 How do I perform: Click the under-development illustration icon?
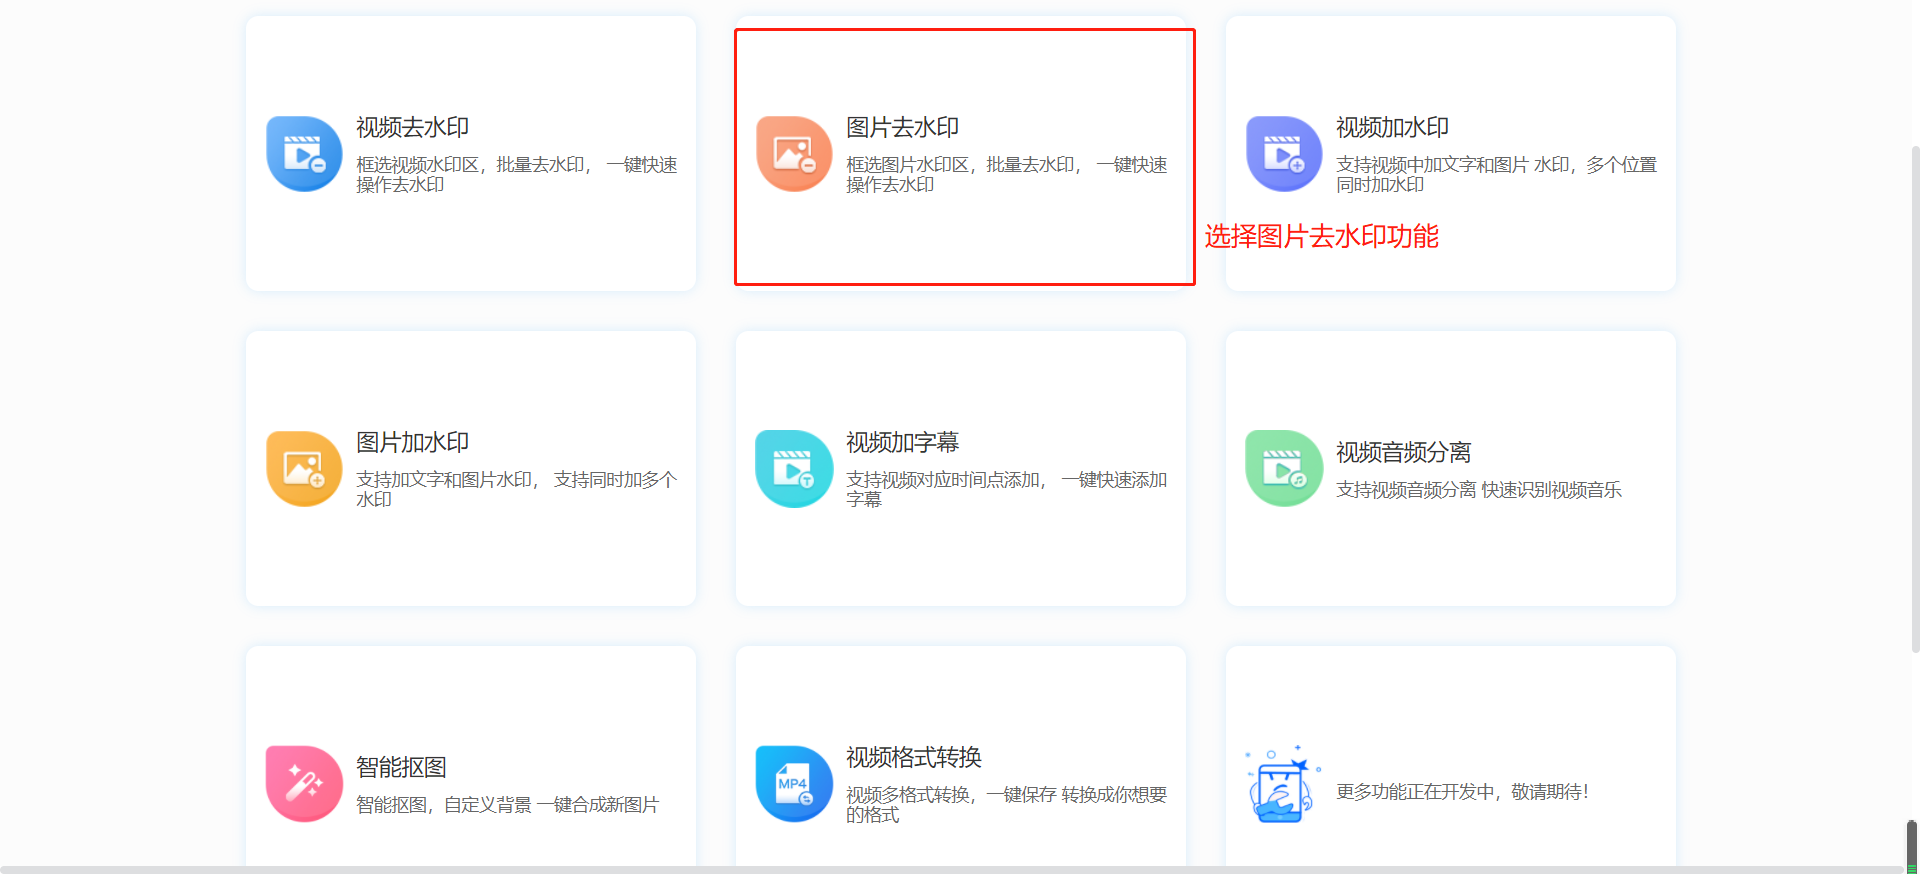(1284, 784)
